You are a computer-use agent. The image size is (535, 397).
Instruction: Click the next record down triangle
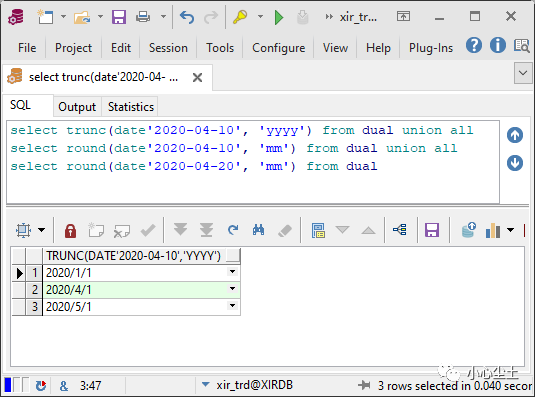pos(342,230)
